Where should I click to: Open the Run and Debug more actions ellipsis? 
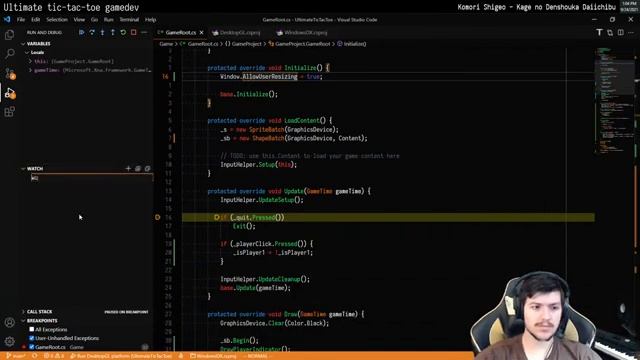(x=144, y=32)
